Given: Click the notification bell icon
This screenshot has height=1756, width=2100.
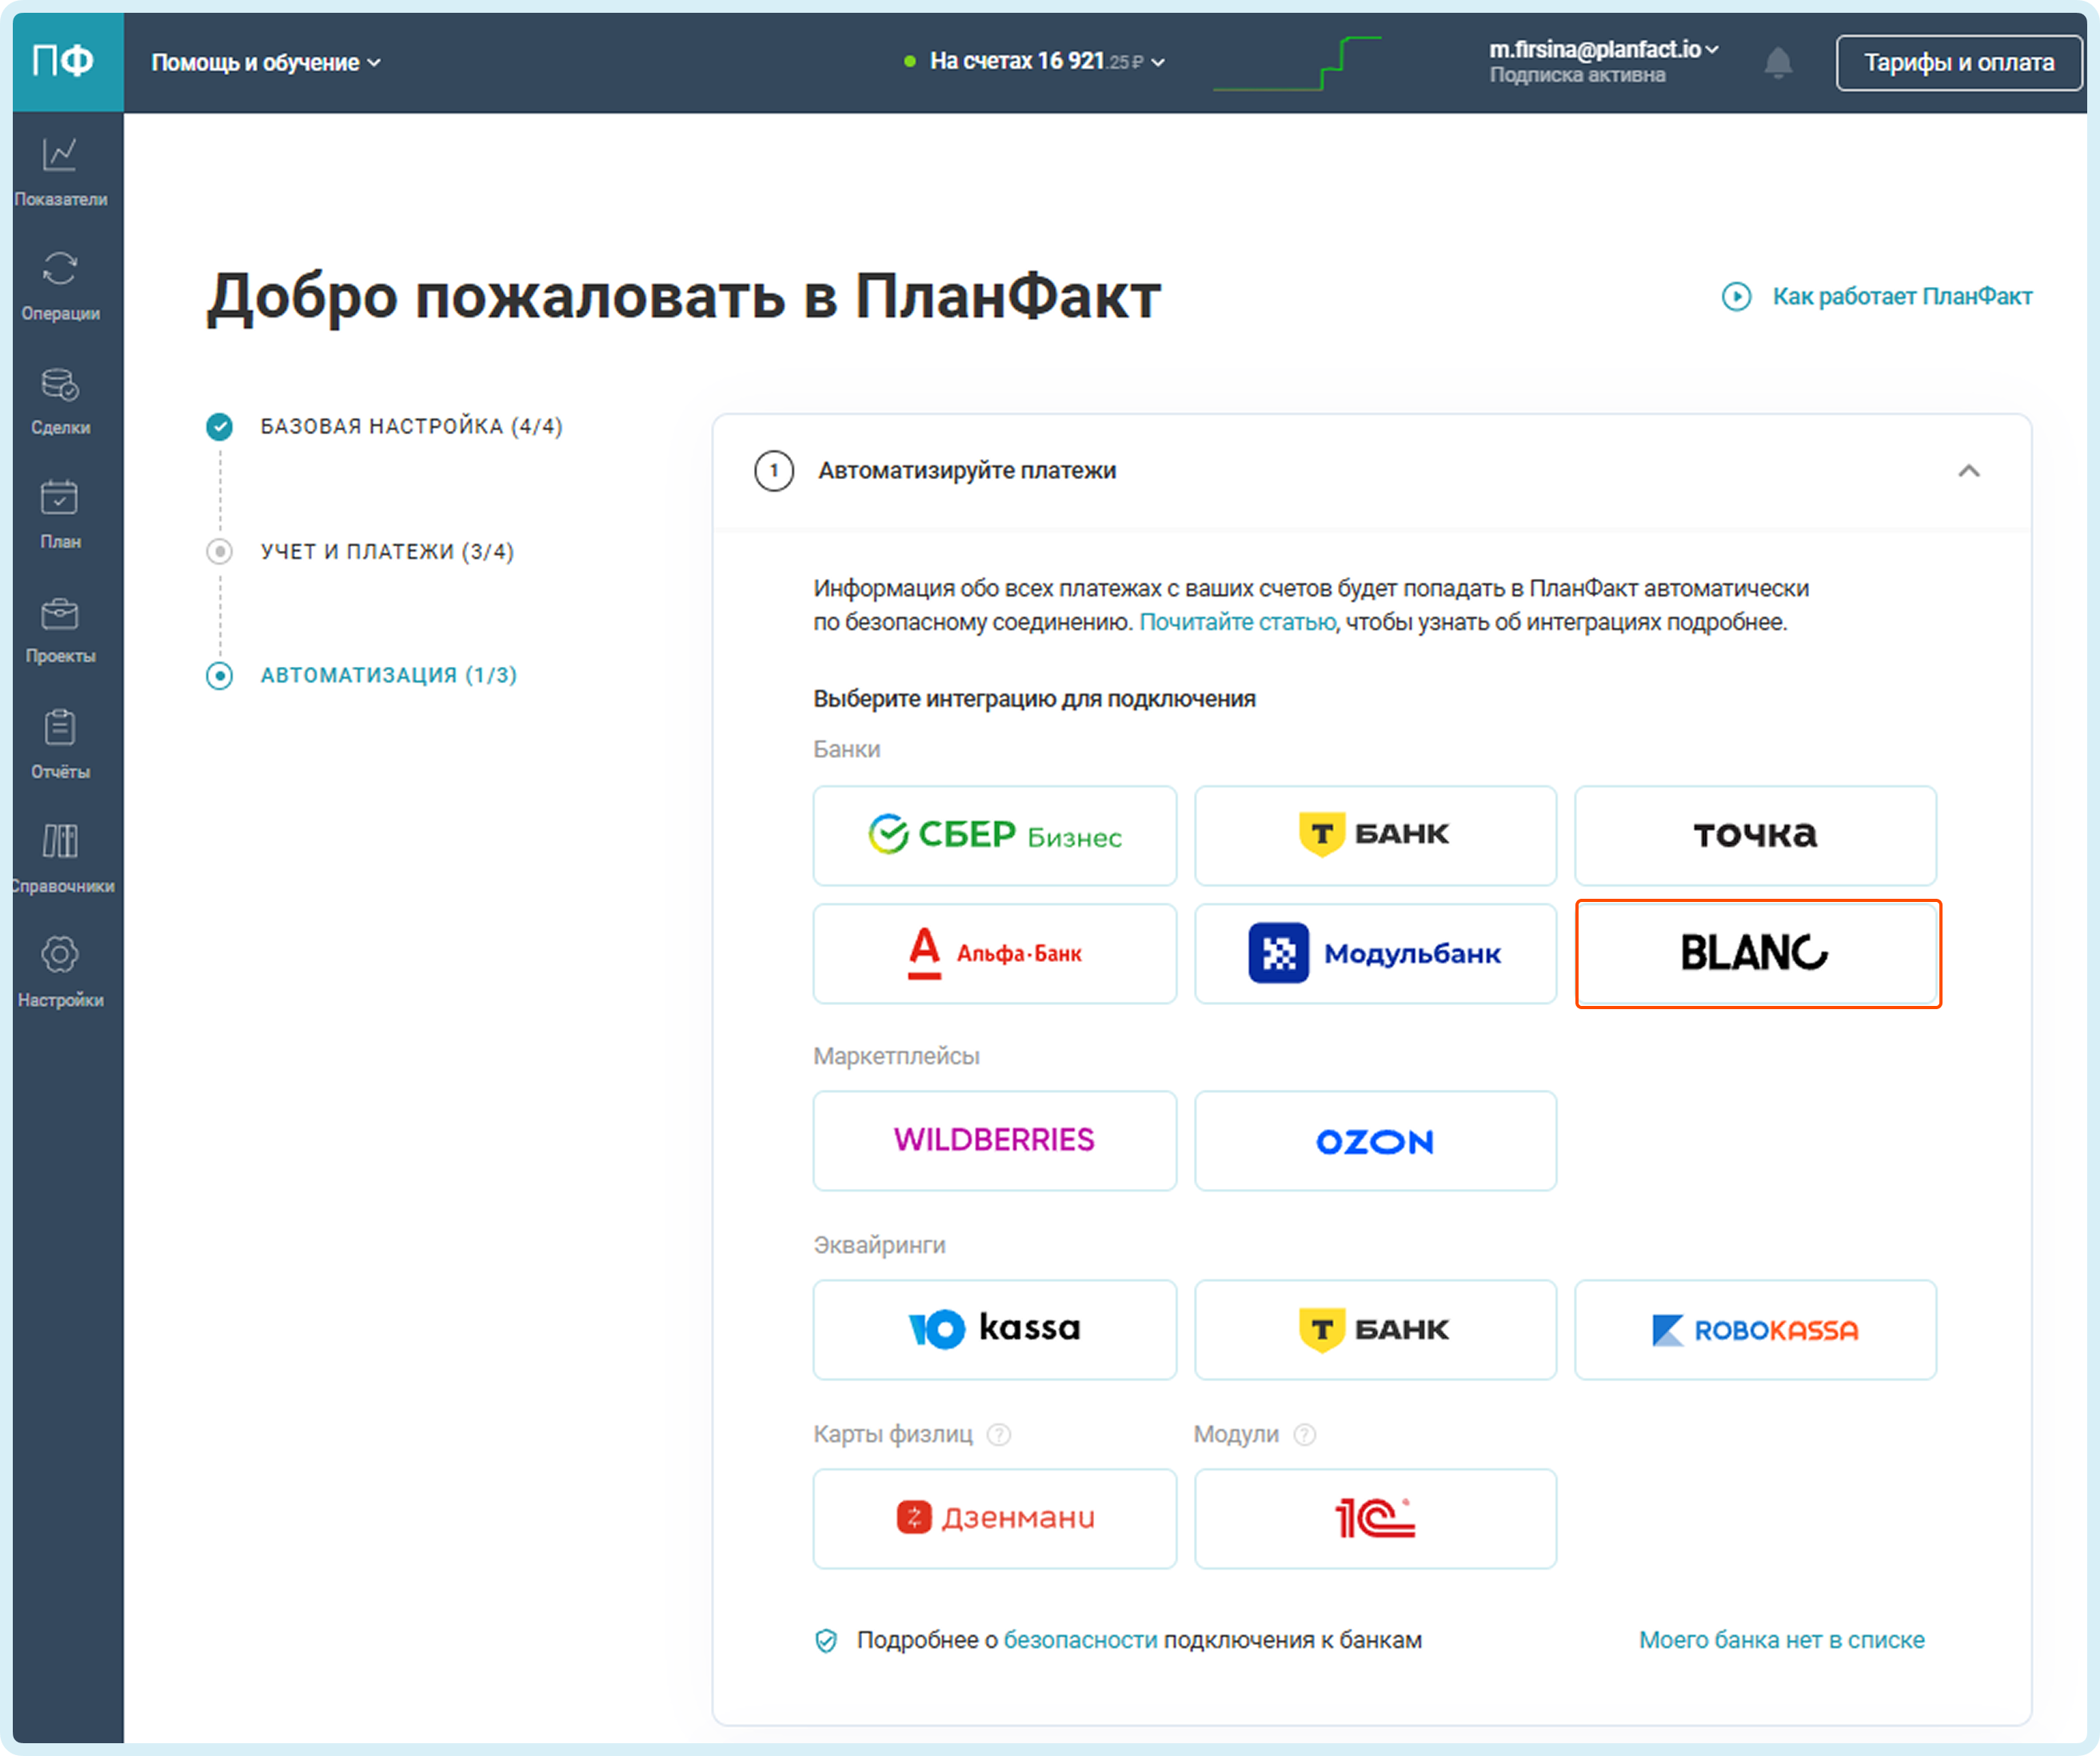Looking at the screenshot, I should point(1778,62).
